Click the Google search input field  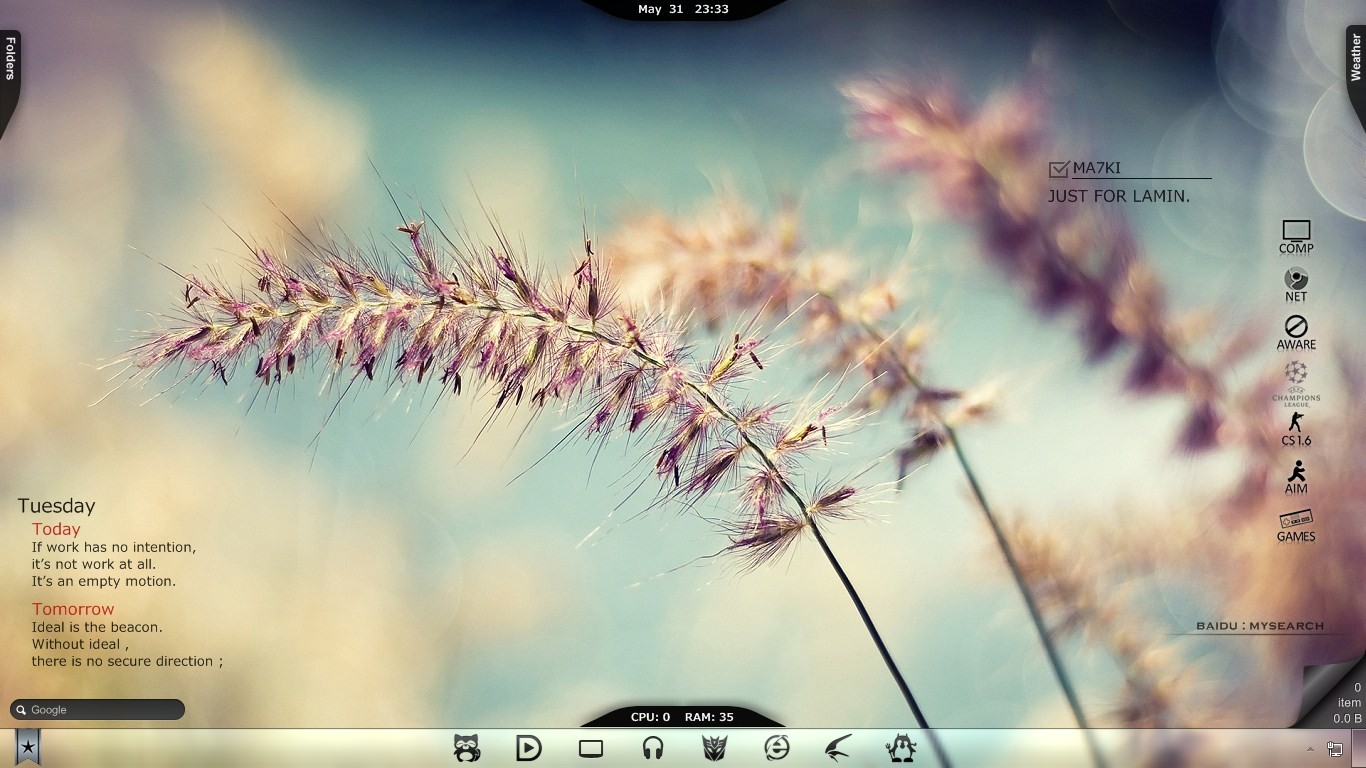(x=98, y=710)
